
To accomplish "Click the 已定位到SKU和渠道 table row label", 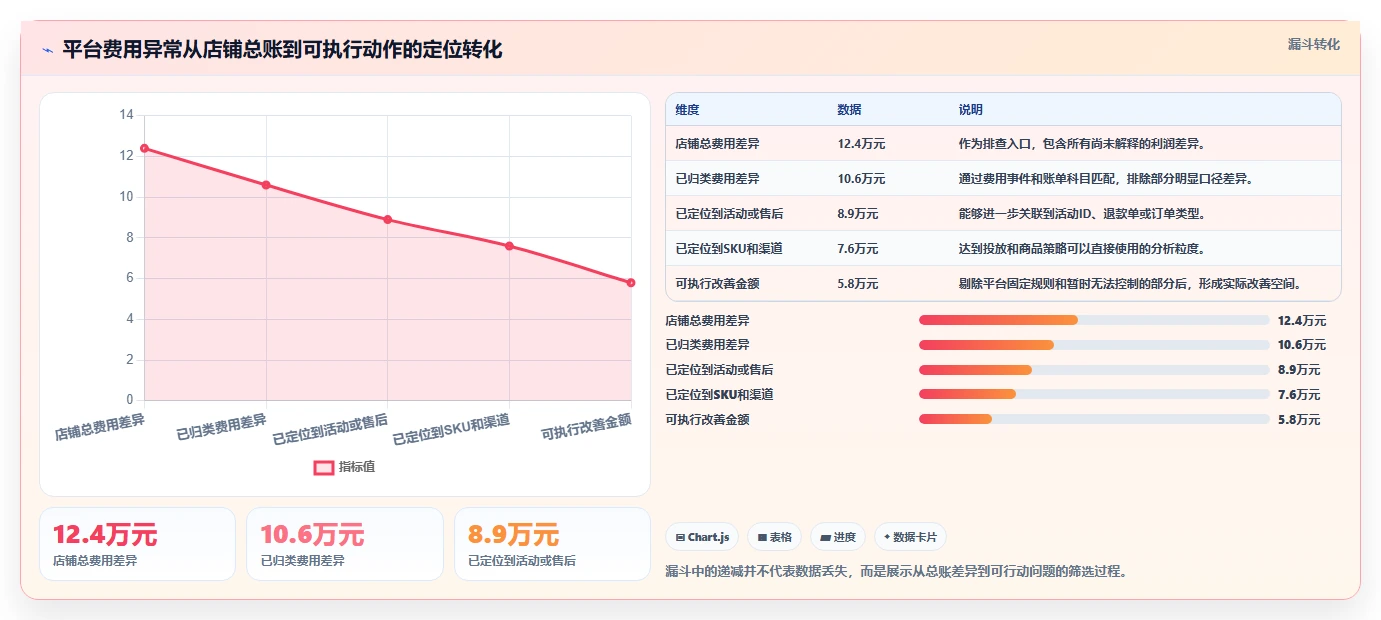I will tap(729, 249).
